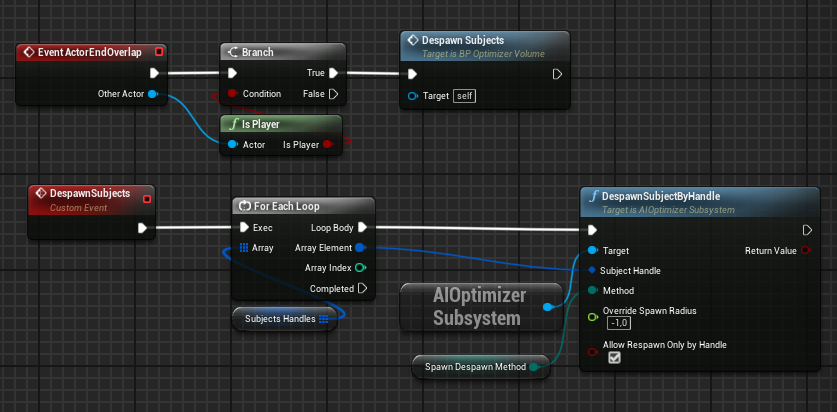Click the DespawnSubjects custom event delegate pin
This screenshot has width=837, height=412.
(147, 199)
